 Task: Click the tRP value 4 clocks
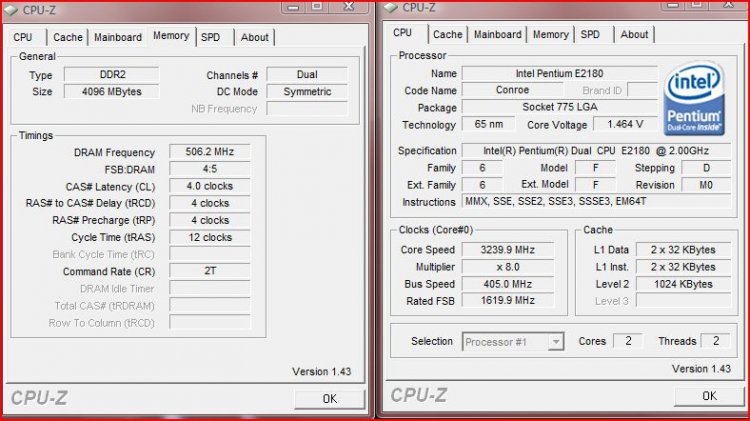point(210,221)
